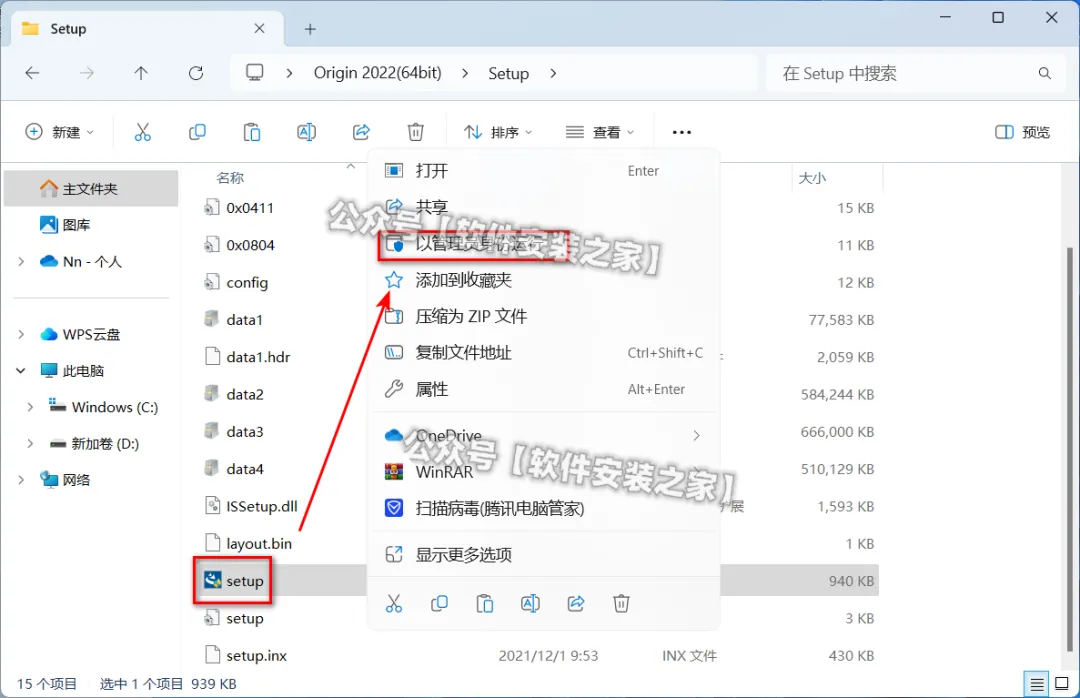Screen dimensions: 1080x698
Task: Go up one folder level
Action: coord(141,73)
